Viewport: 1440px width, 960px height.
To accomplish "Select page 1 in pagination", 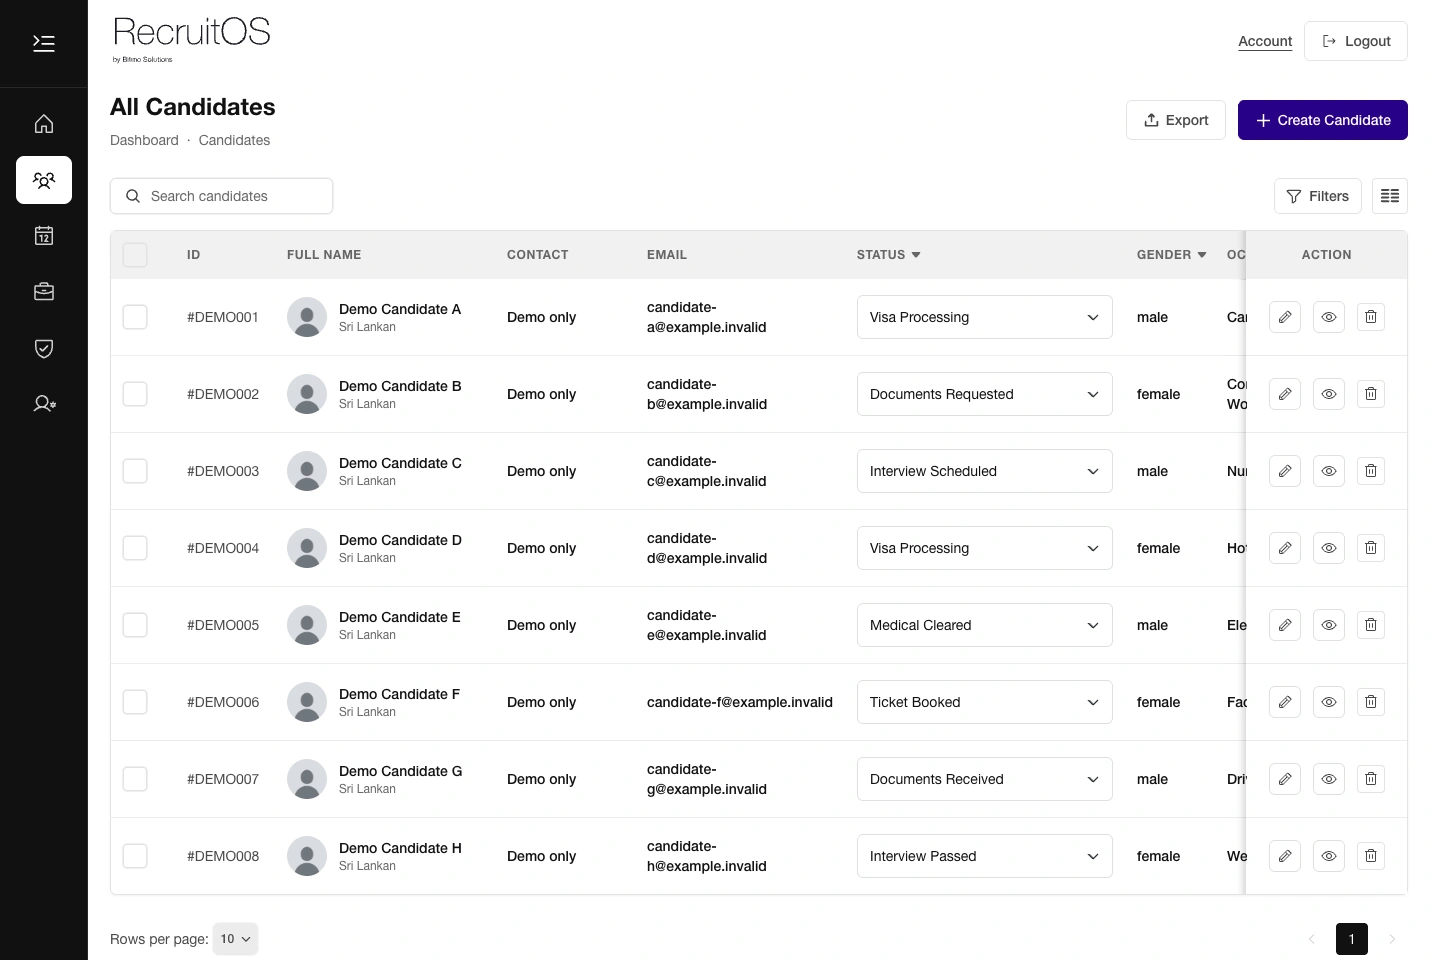I will 1352,939.
